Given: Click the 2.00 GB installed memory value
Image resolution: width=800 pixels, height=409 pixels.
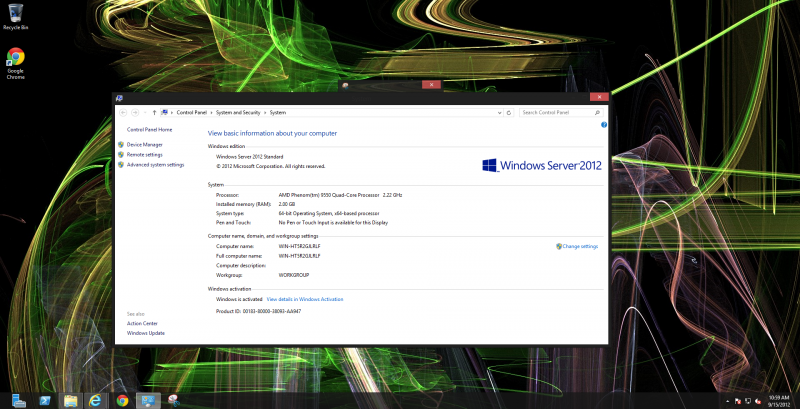Looking at the screenshot, I should [287, 204].
